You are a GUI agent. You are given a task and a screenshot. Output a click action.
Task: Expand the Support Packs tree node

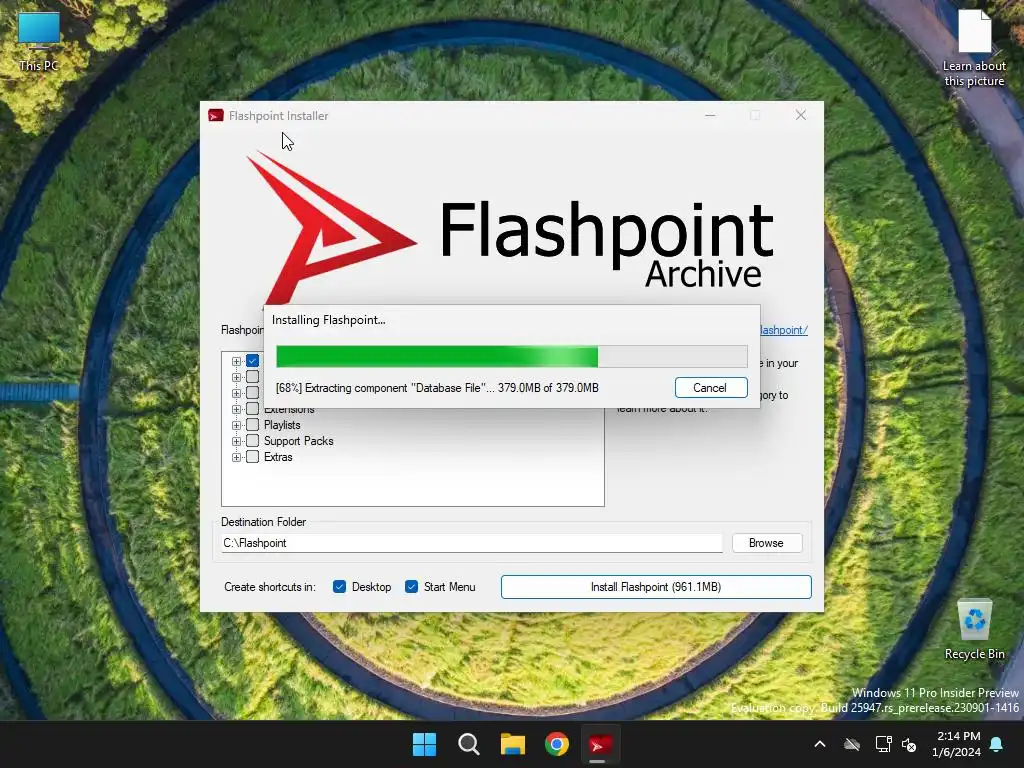236,441
